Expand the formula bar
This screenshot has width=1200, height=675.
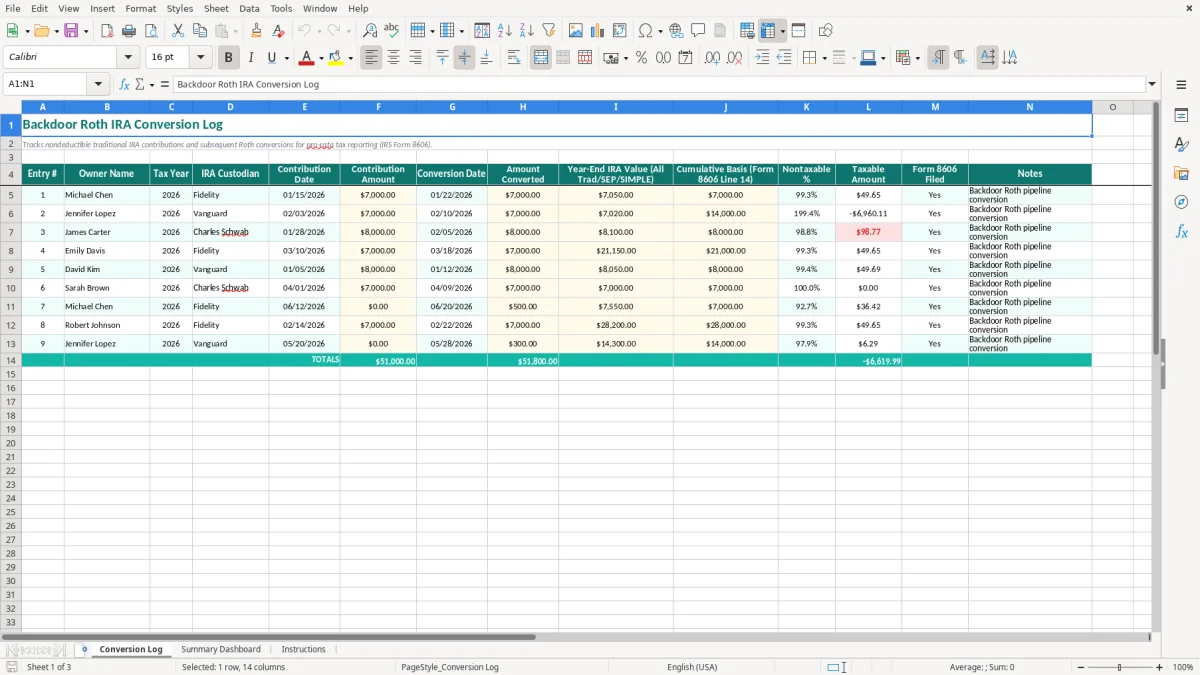[x=1152, y=85]
